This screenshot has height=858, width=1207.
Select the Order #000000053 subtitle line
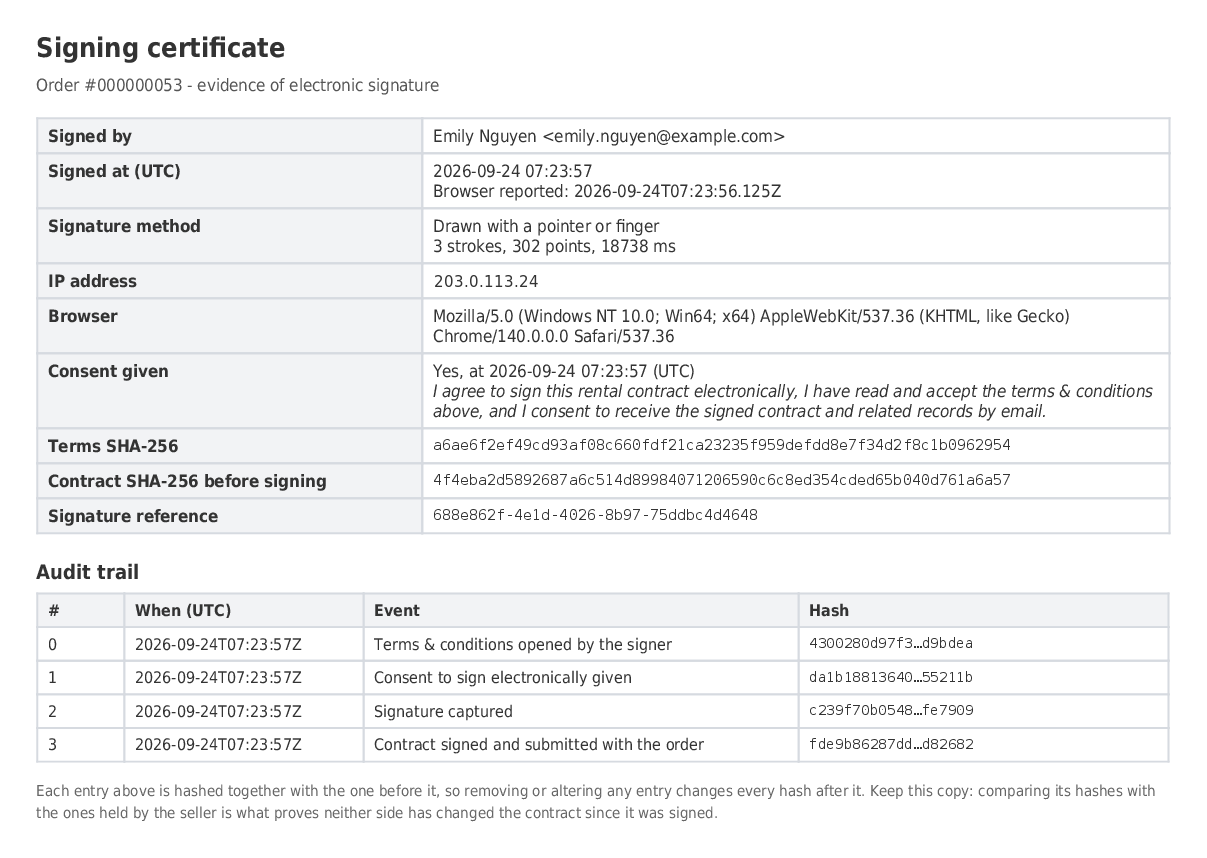point(237,85)
